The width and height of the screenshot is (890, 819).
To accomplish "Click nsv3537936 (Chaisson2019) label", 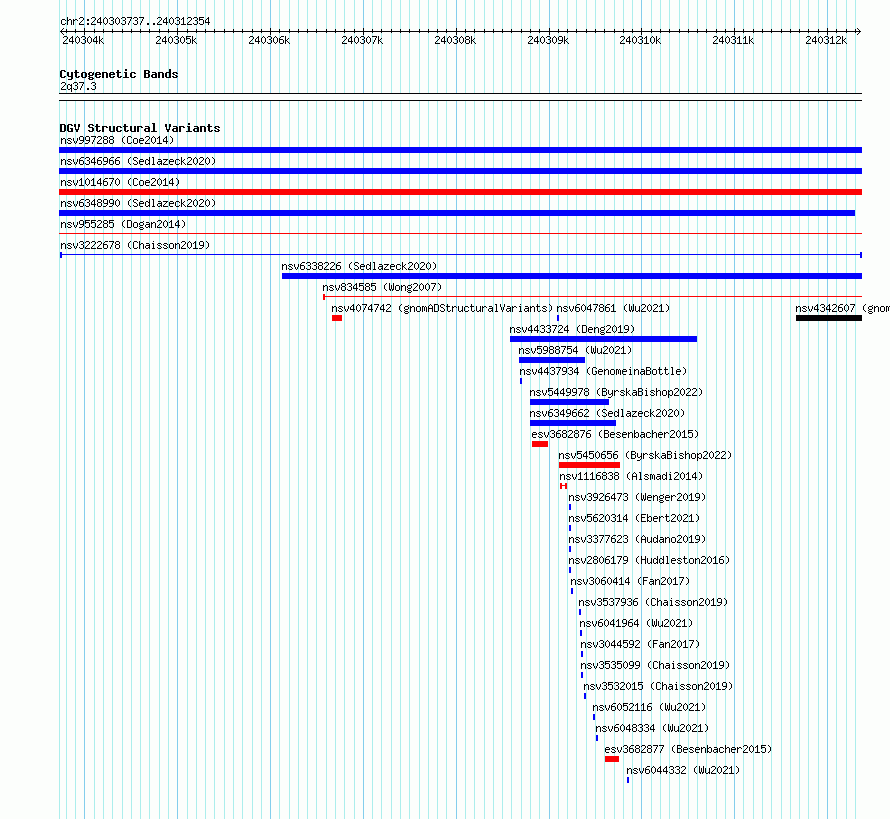I will tap(653, 602).
